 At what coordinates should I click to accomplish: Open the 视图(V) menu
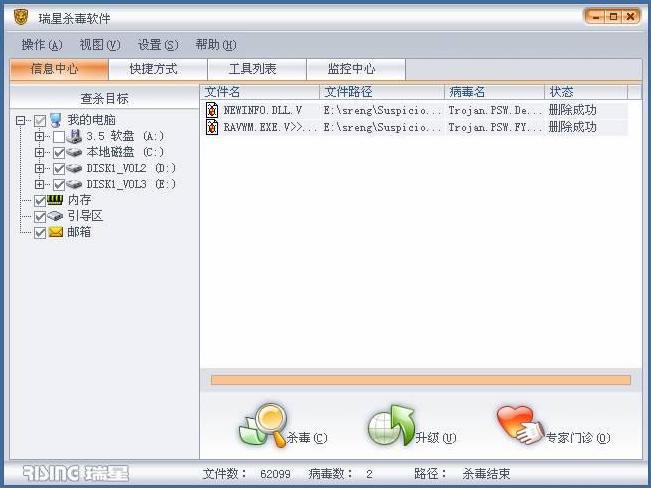tap(100, 44)
